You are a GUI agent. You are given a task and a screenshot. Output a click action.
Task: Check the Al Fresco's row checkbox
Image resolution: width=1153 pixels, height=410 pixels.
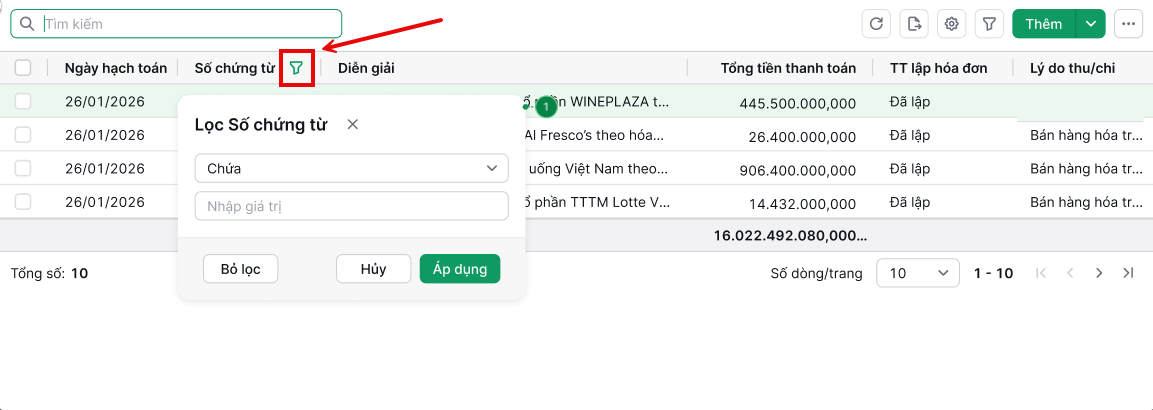pos(23,135)
